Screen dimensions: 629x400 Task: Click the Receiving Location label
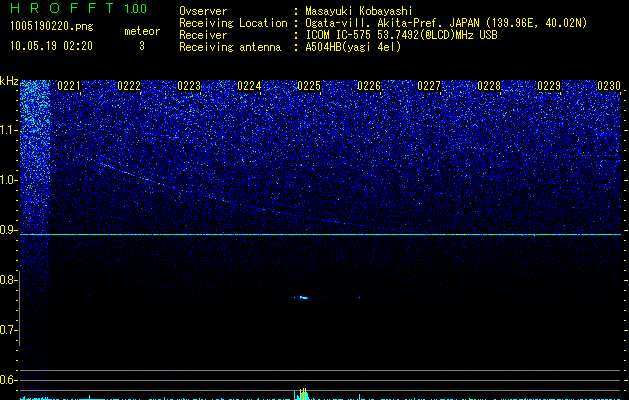pos(233,23)
